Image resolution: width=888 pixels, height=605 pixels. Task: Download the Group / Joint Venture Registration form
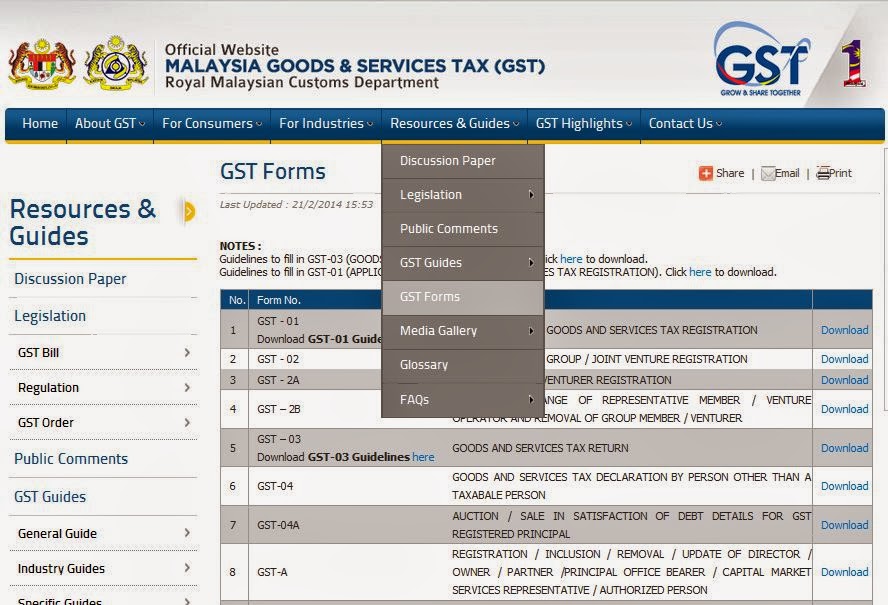[844, 359]
